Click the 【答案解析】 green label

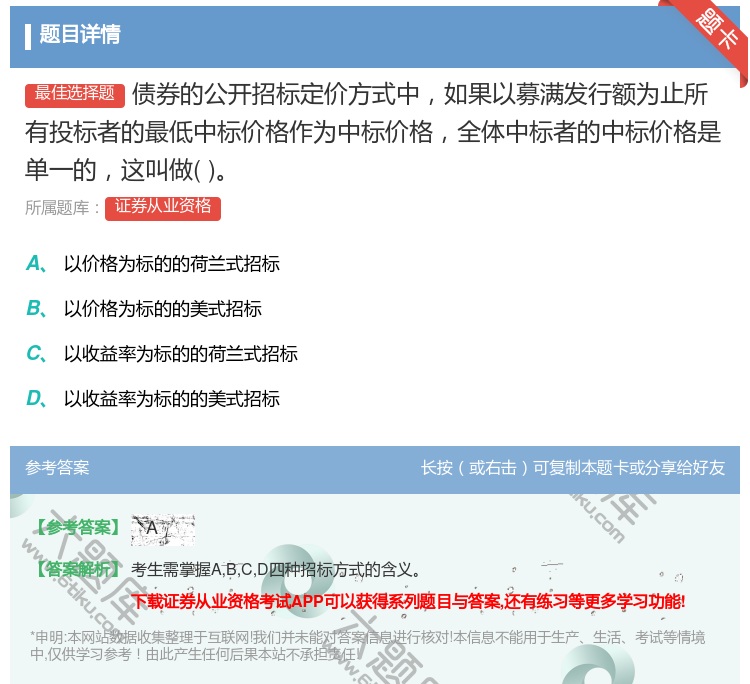coord(79,569)
